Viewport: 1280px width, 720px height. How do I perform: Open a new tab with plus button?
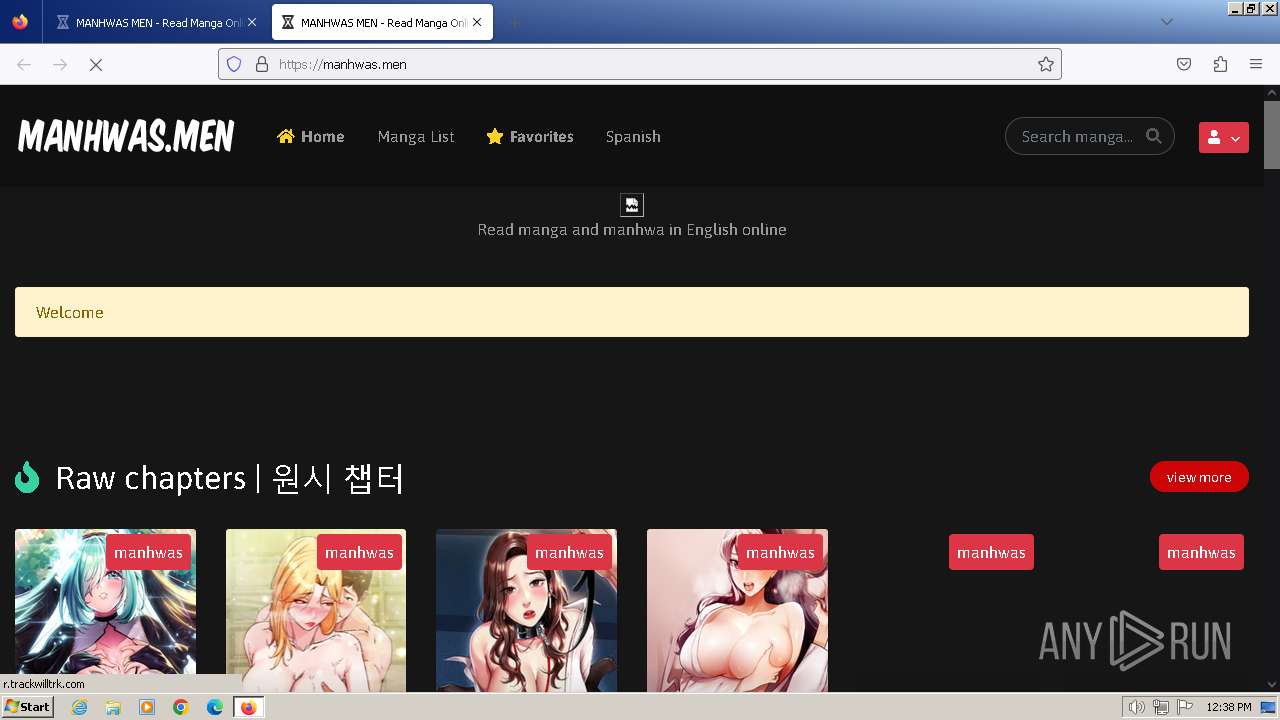coord(514,22)
